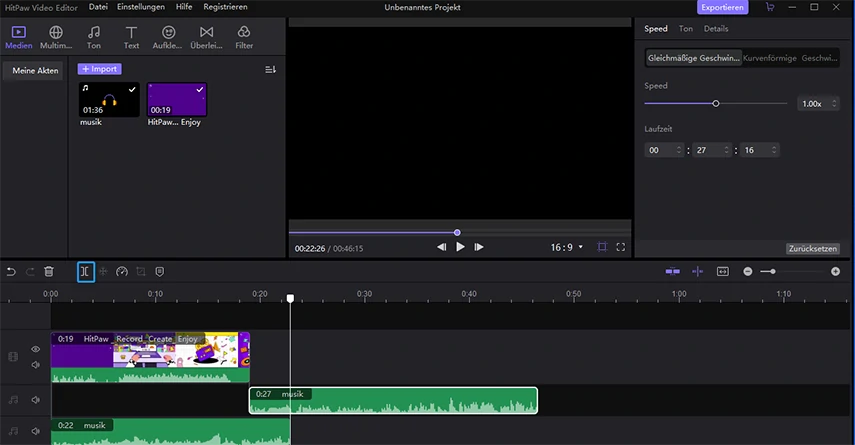Open the Text tool panel
This screenshot has width=855, height=445.
point(131,38)
